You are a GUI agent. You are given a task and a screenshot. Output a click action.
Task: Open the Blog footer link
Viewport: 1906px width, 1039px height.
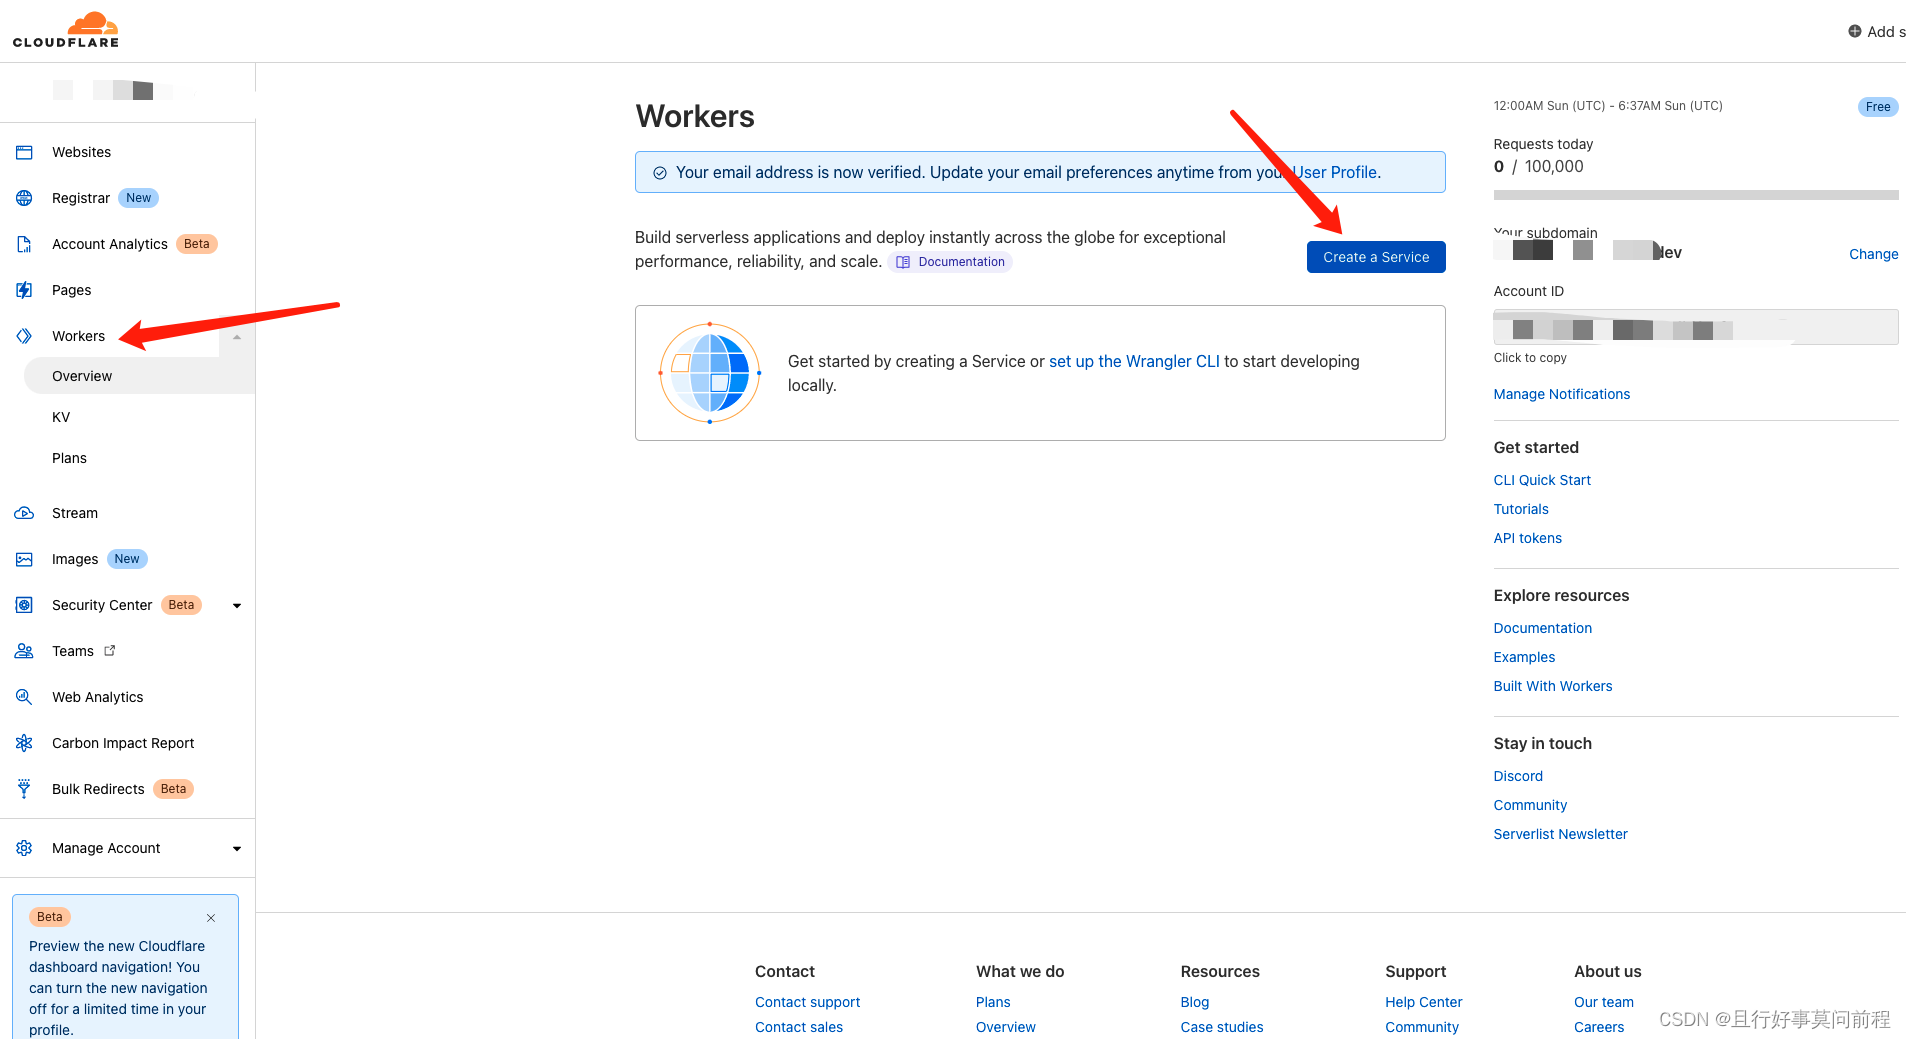1194,1002
